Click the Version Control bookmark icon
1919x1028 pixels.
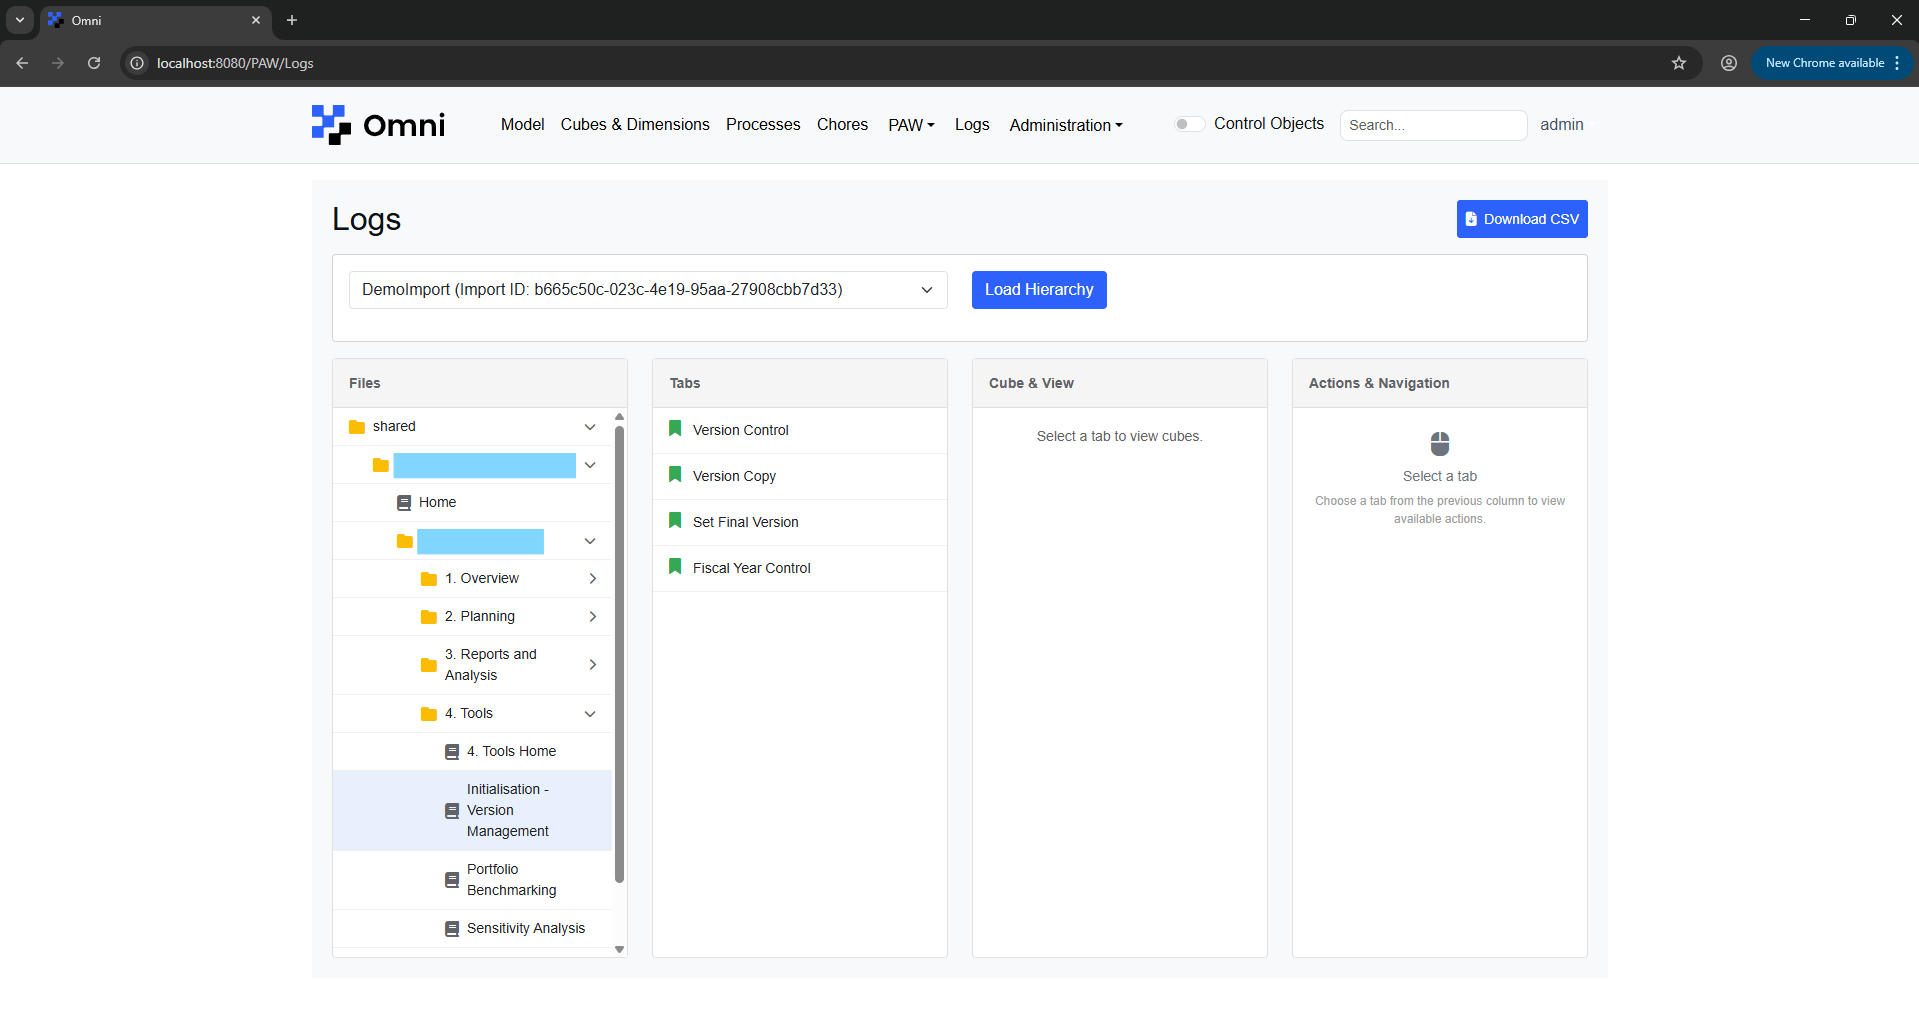675,429
